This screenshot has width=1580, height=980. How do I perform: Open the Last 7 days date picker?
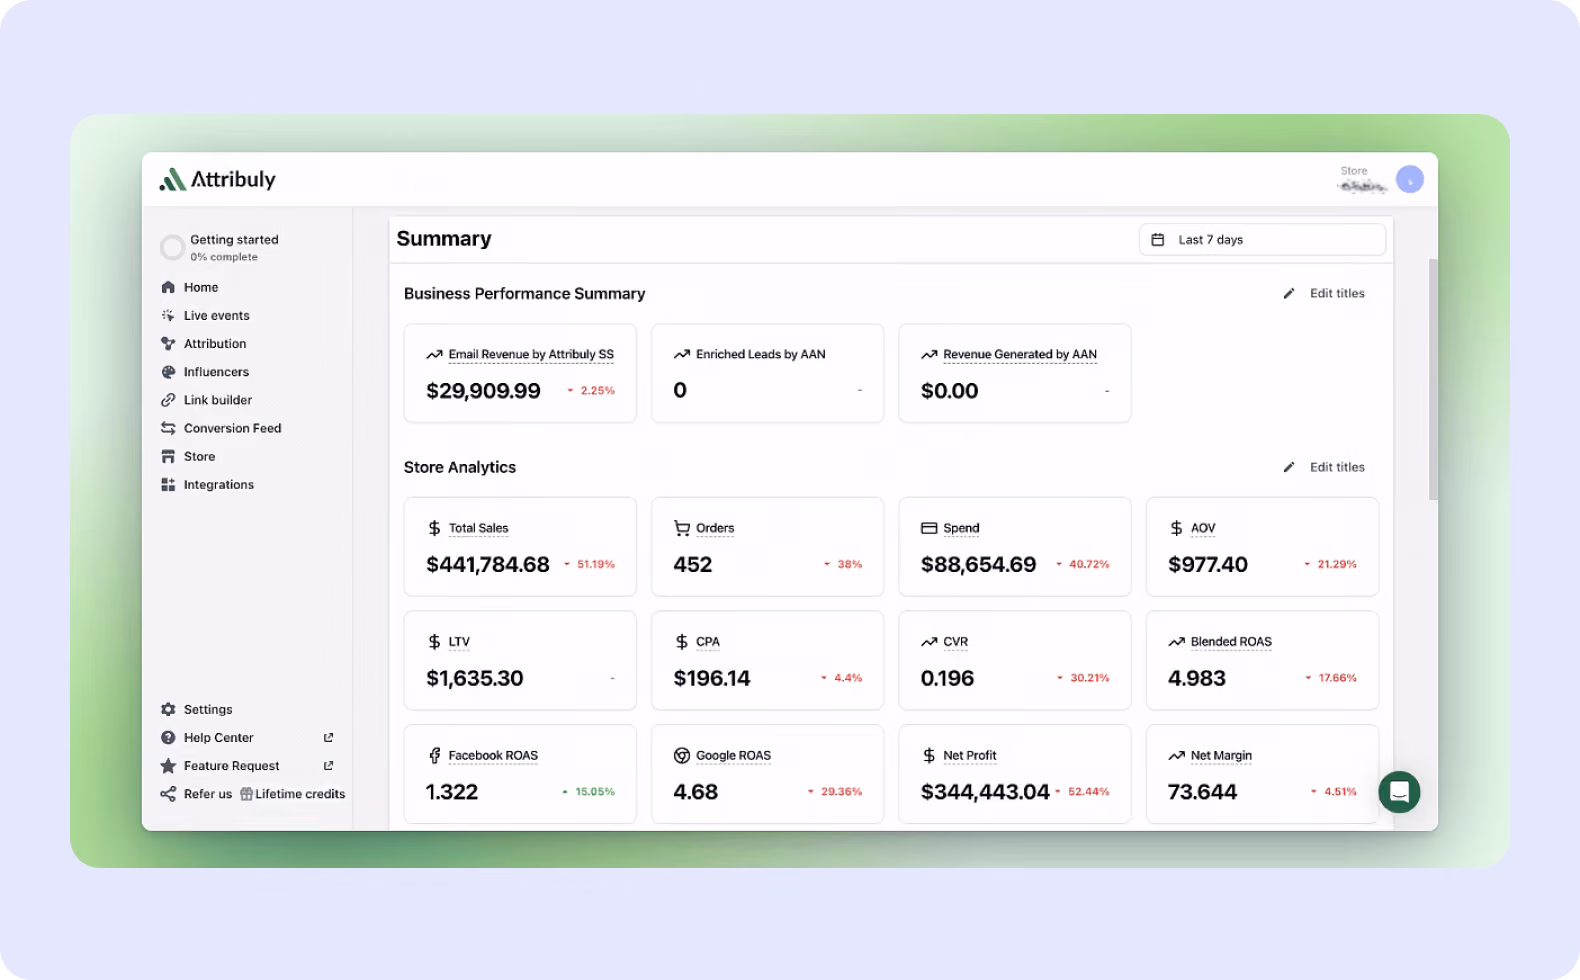click(1262, 240)
